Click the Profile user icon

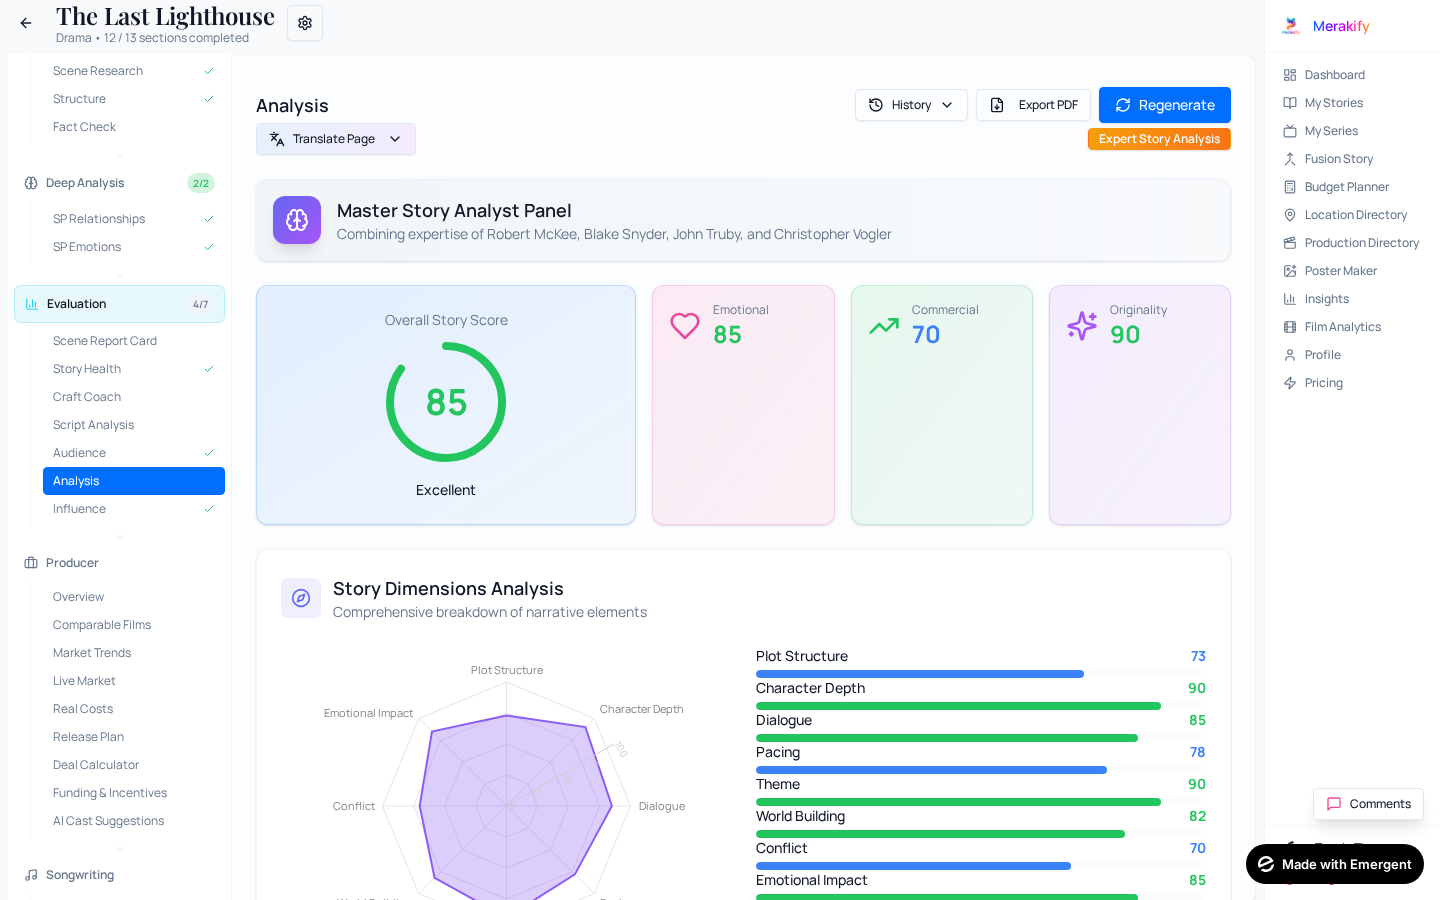tap(1290, 355)
